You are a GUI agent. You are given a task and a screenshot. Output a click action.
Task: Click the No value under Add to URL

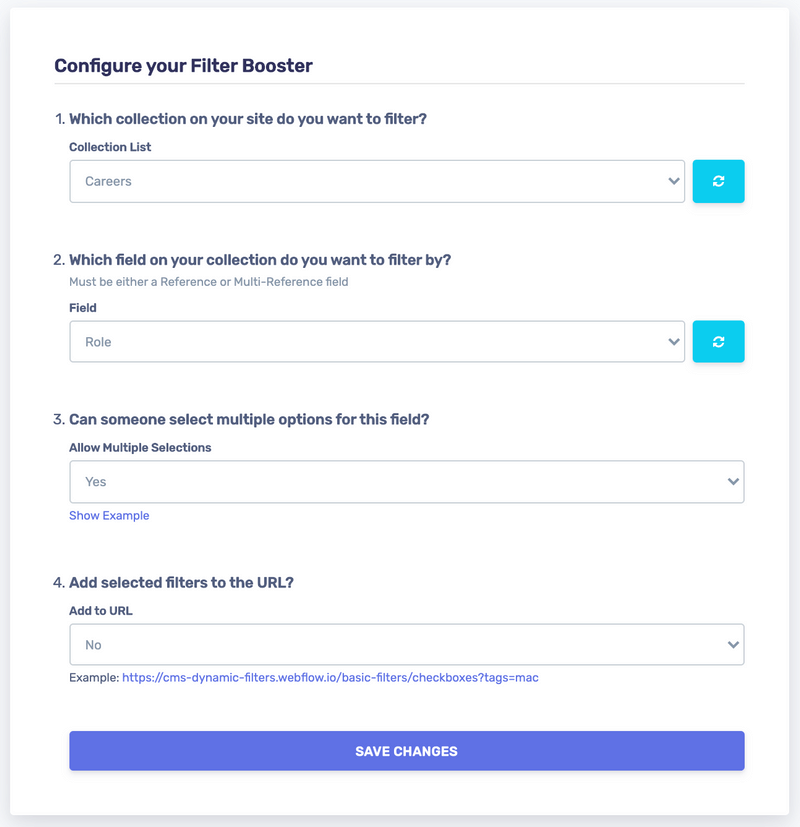[92, 644]
